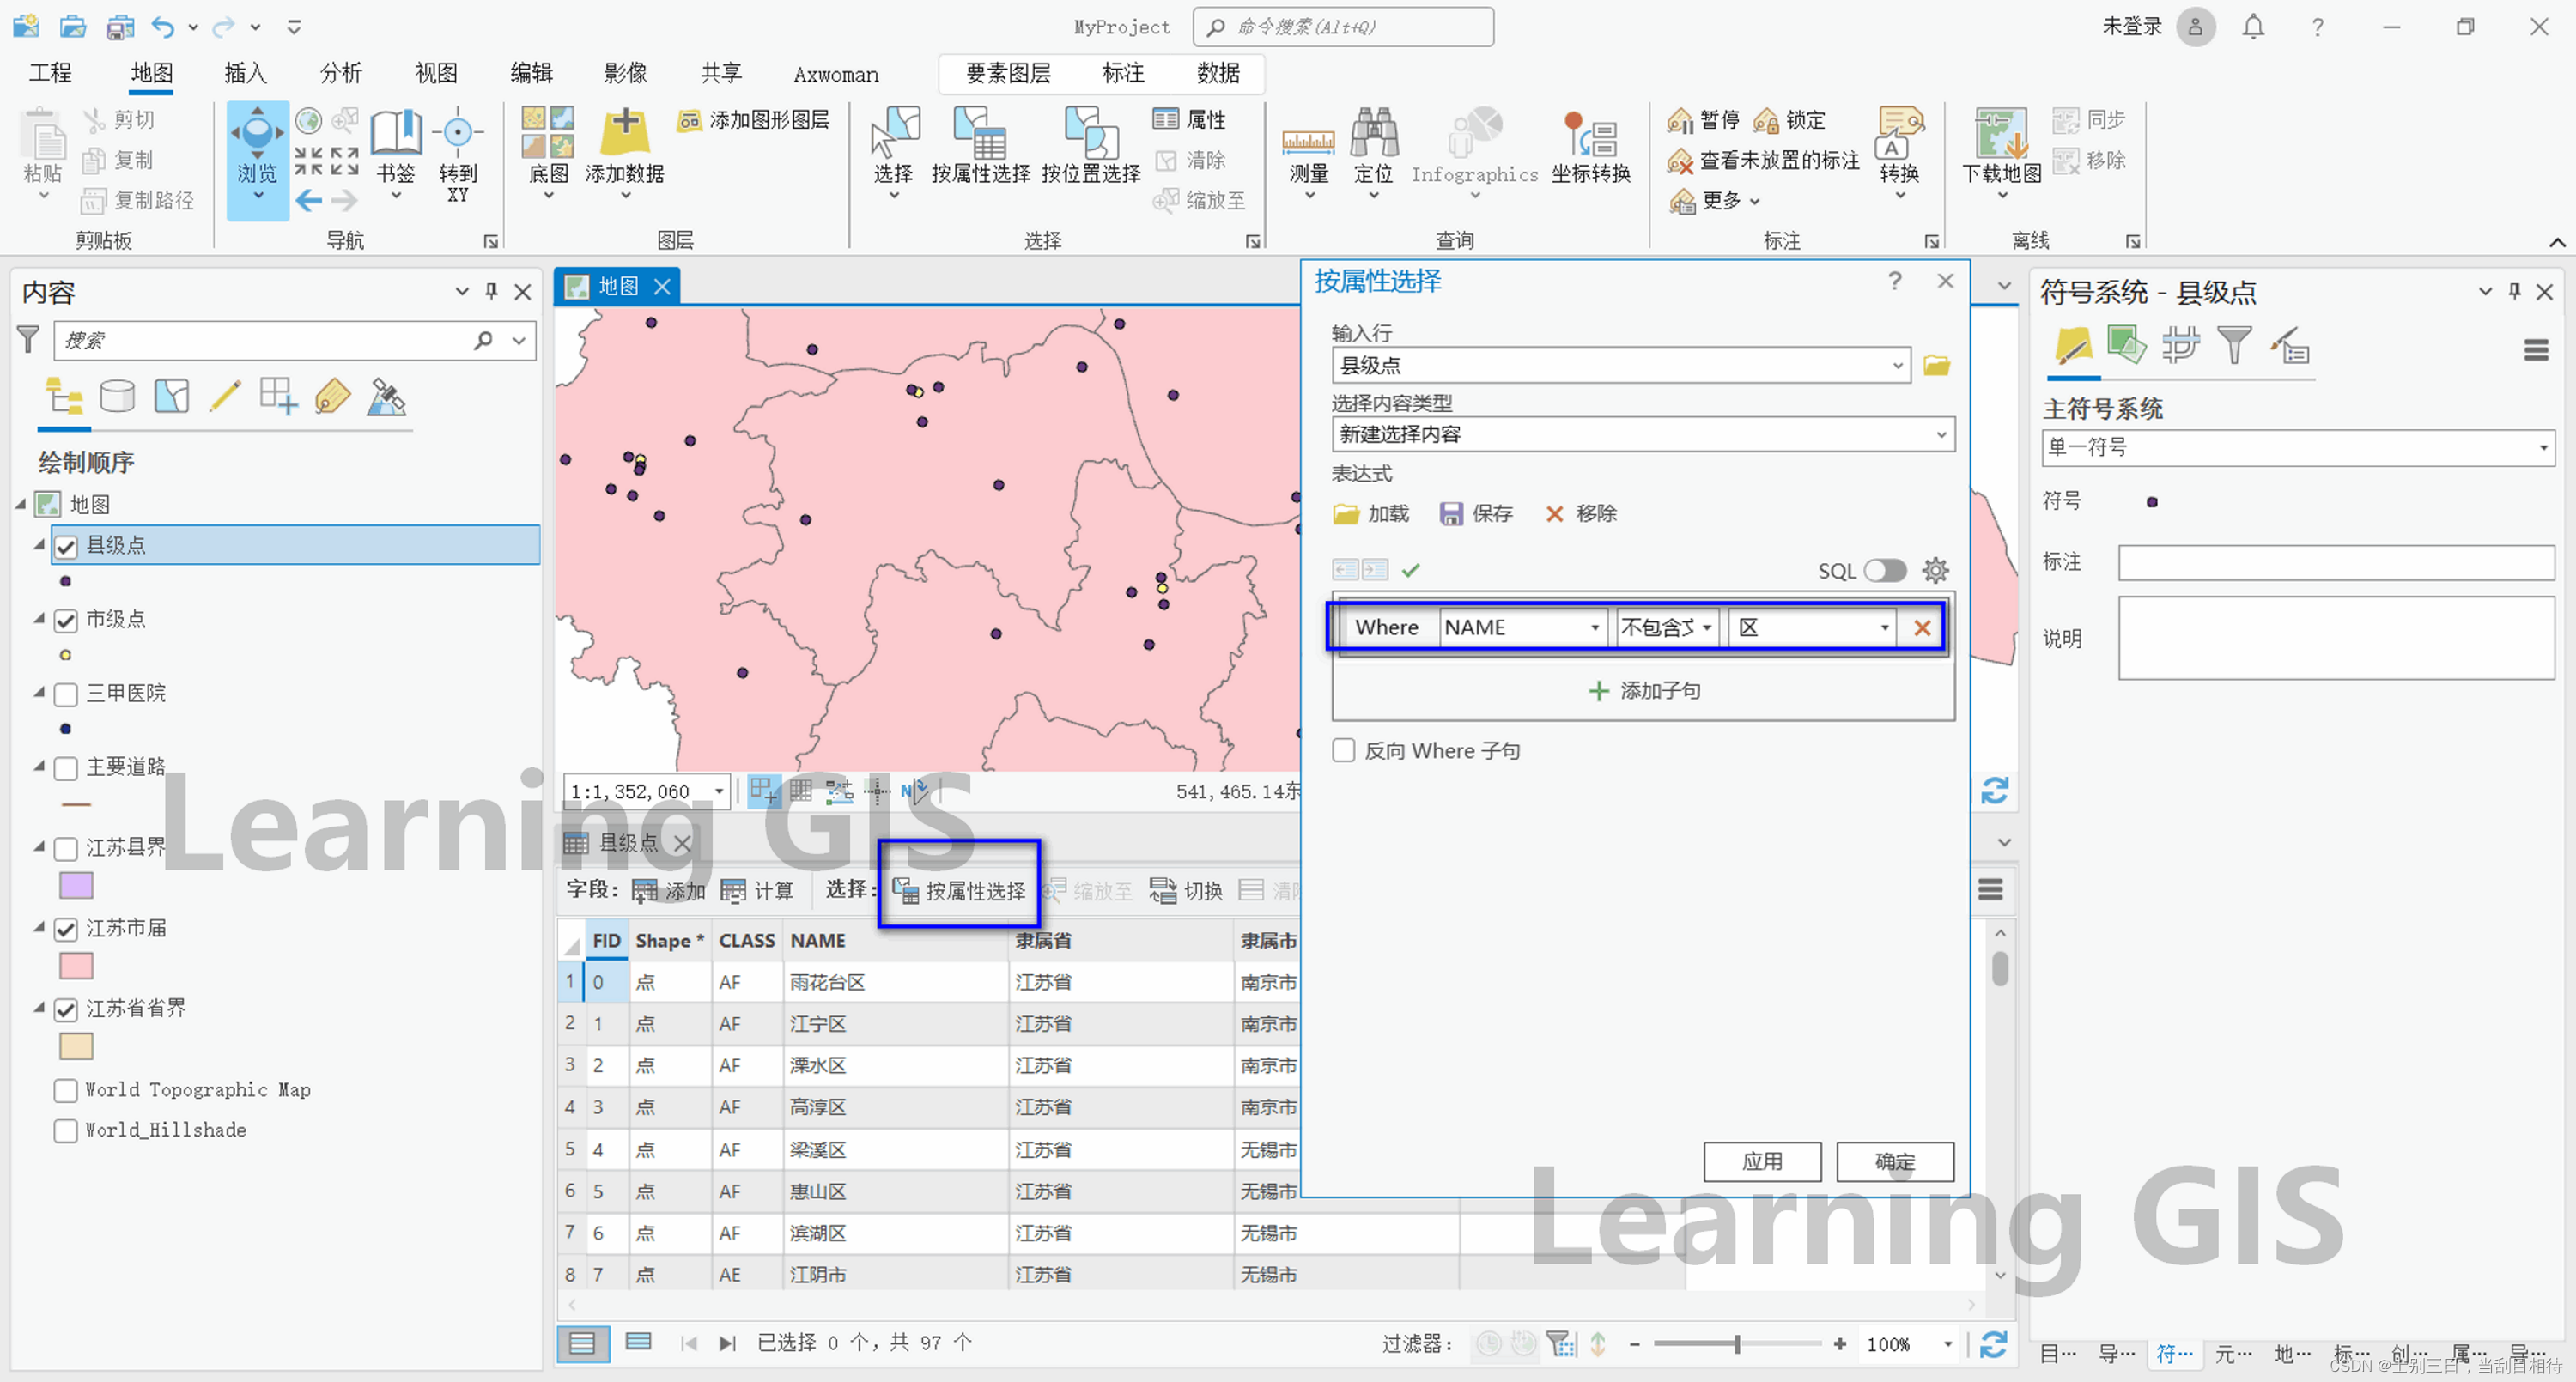The height and width of the screenshot is (1382, 2576).
Task: Toggle the SQL mode switch
Action: pyautogui.click(x=1885, y=570)
